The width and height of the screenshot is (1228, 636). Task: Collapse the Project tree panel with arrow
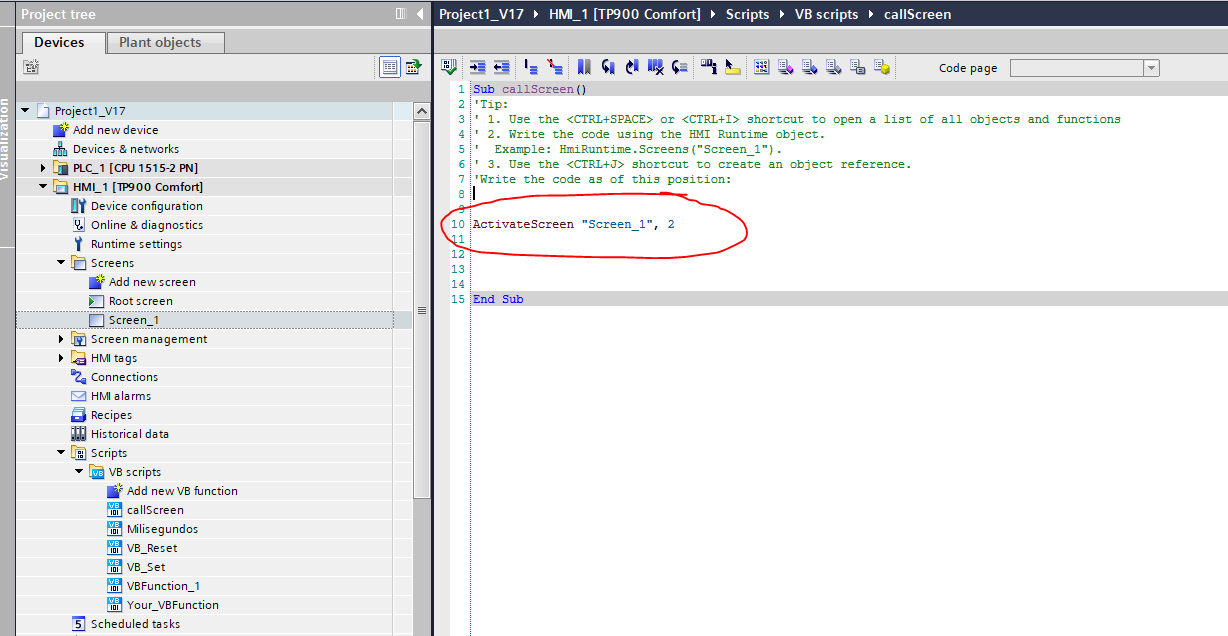(420, 14)
